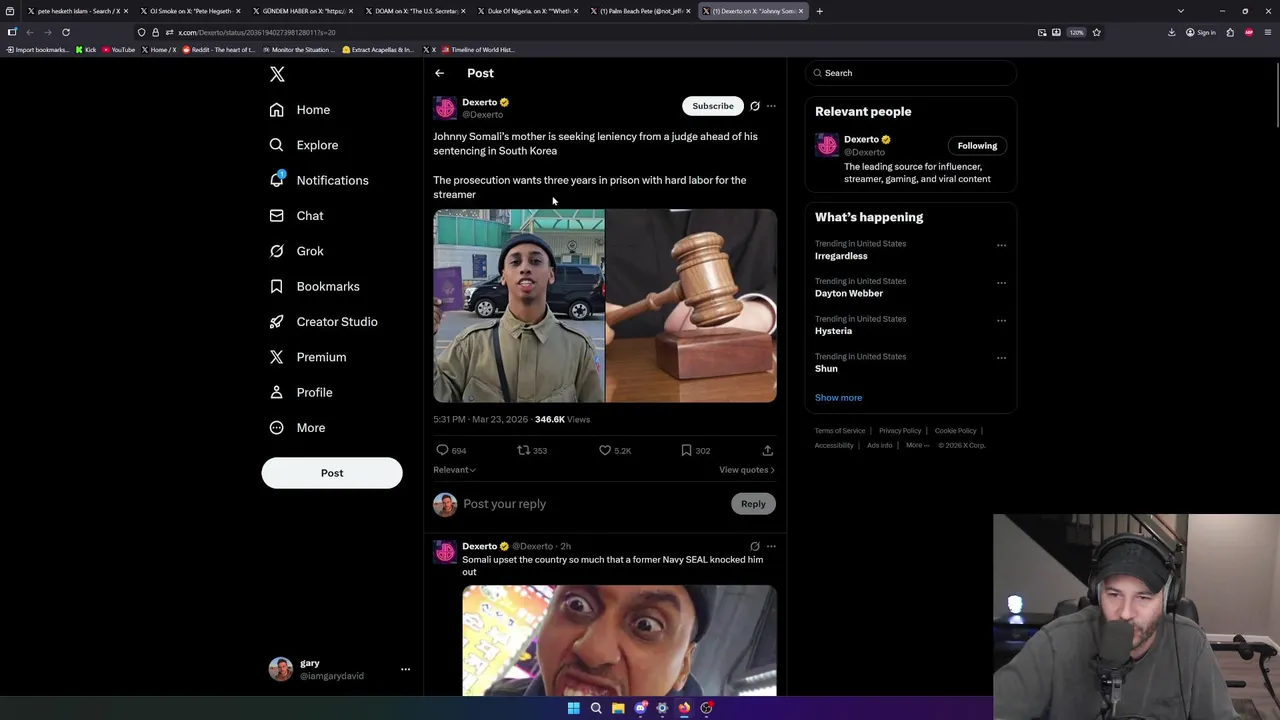Open more options for Irregardless trend

1001,245
